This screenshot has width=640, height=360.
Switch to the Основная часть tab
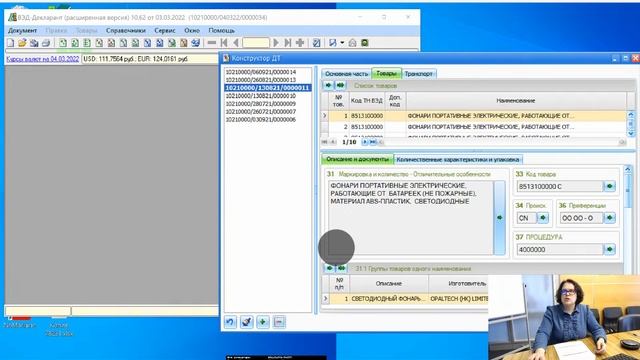(x=347, y=74)
